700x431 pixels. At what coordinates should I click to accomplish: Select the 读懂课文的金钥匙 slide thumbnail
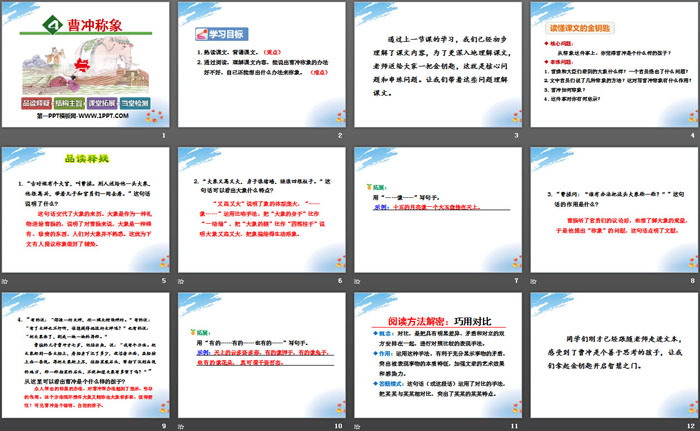click(x=614, y=65)
